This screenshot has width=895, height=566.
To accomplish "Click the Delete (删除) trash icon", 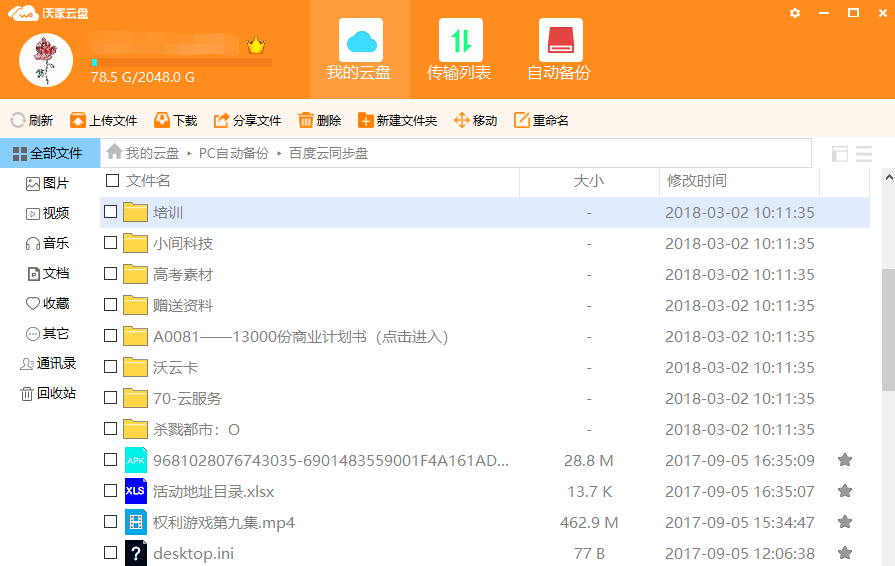I will (306, 120).
